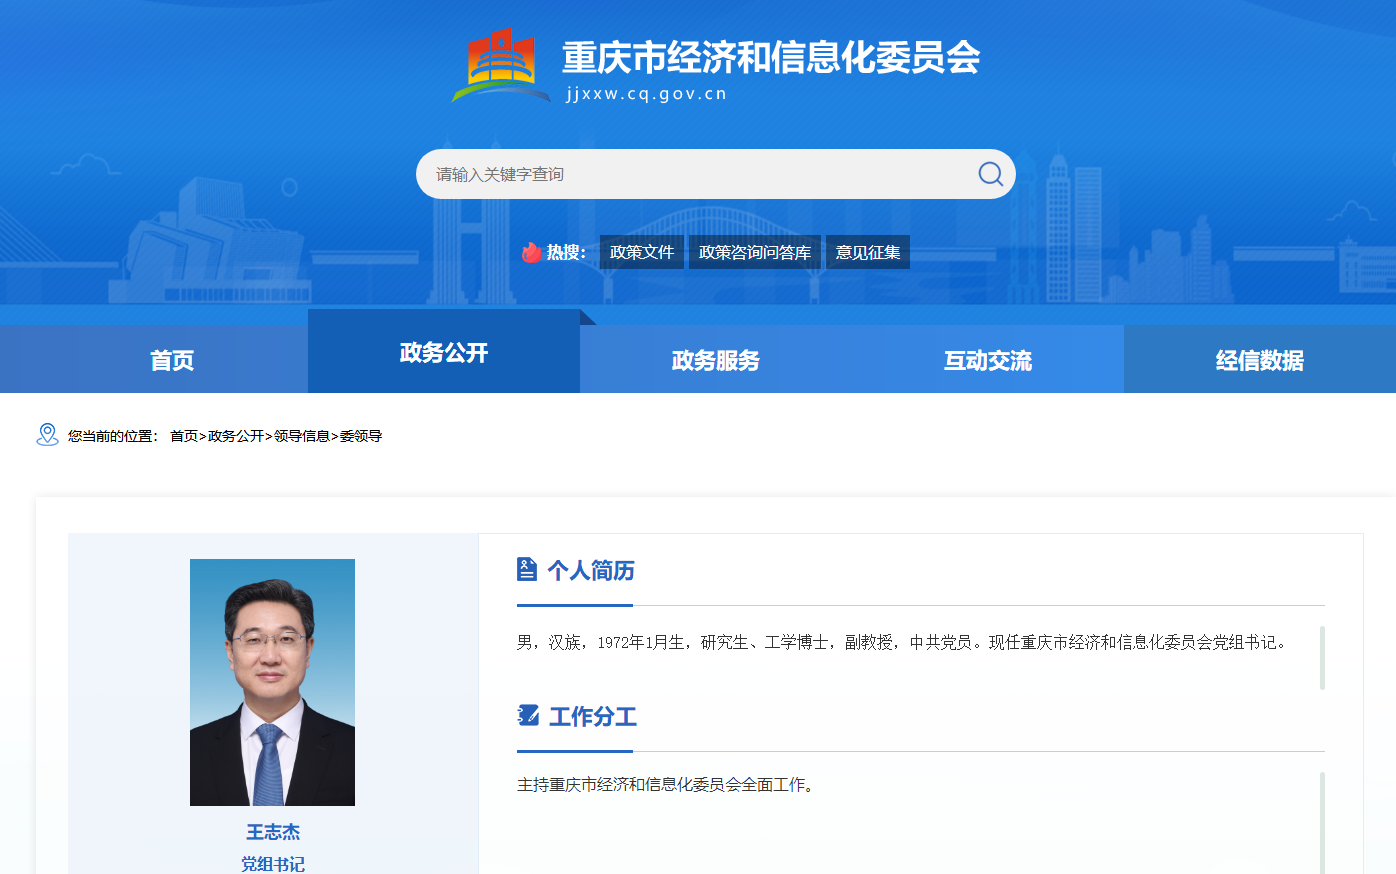This screenshot has width=1396, height=874.
Task: Click the location pin icon before breadcrumbs
Action: click(x=46, y=434)
